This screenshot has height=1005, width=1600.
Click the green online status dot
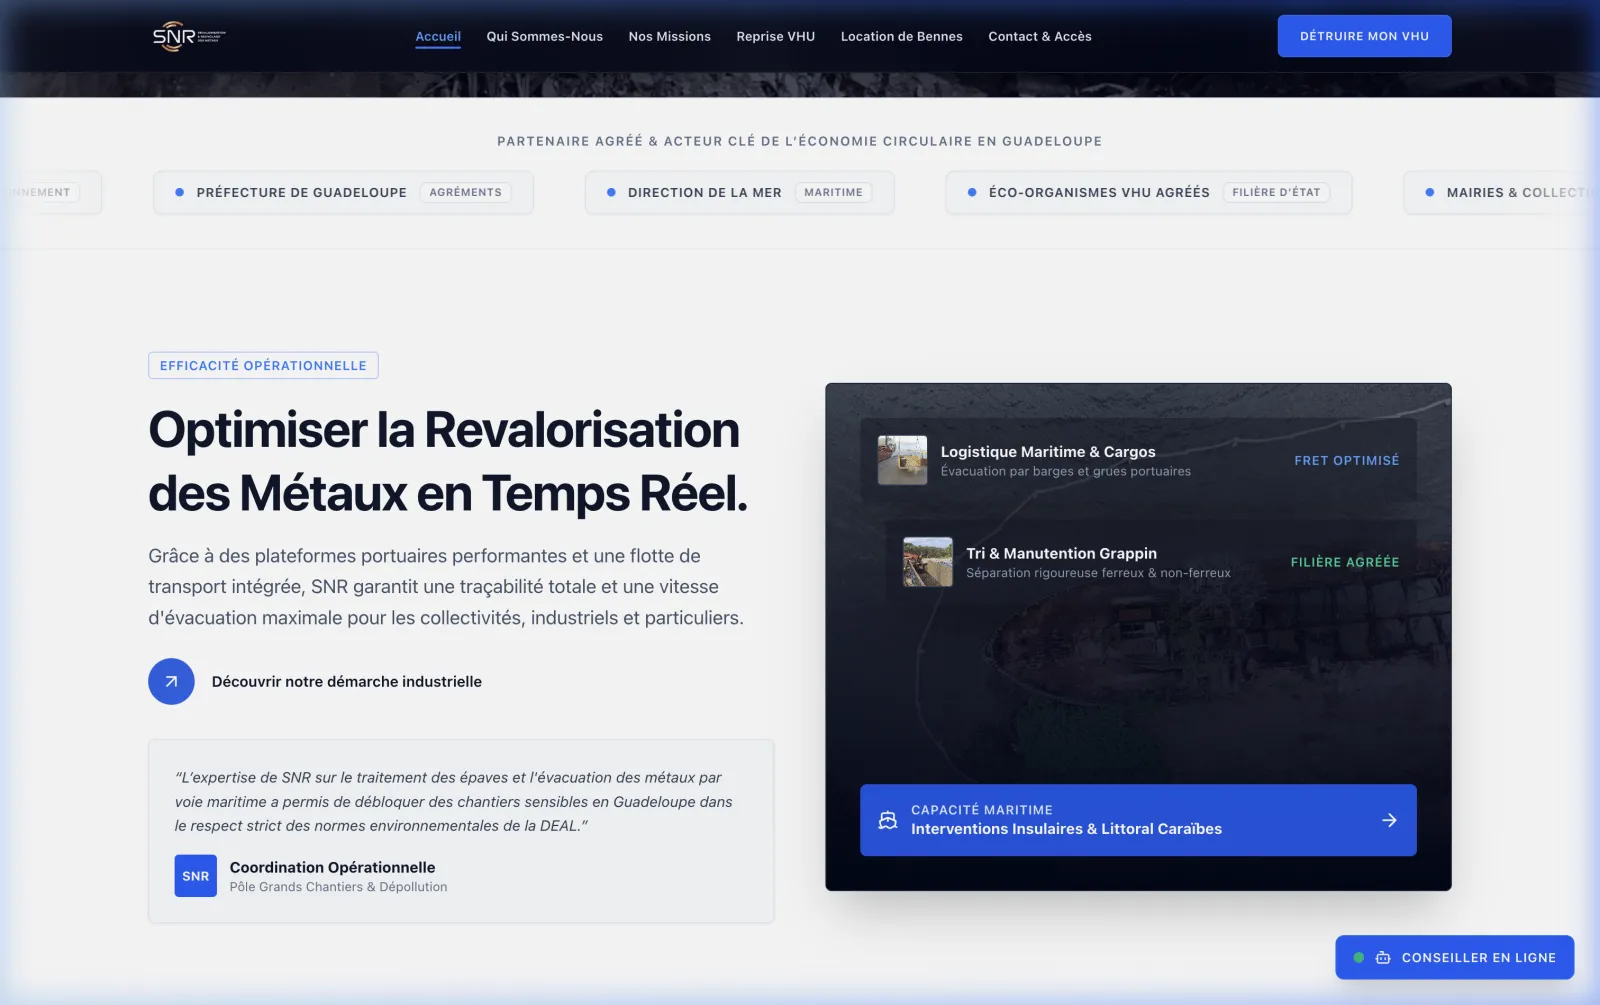pos(1358,957)
